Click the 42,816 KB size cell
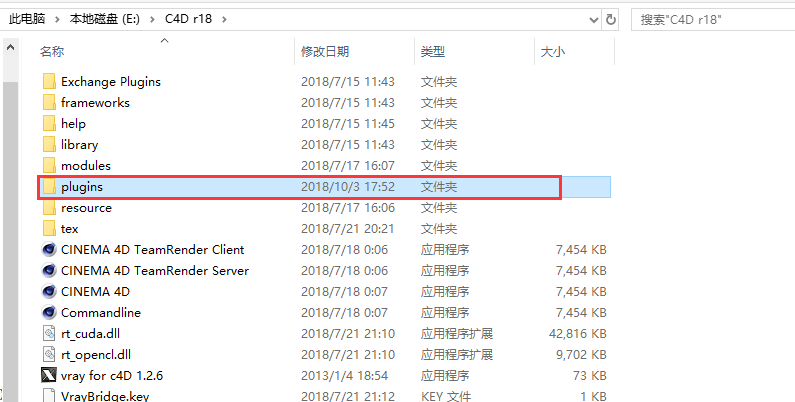The height and width of the screenshot is (402, 795). pyautogui.click(x=577, y=334)
